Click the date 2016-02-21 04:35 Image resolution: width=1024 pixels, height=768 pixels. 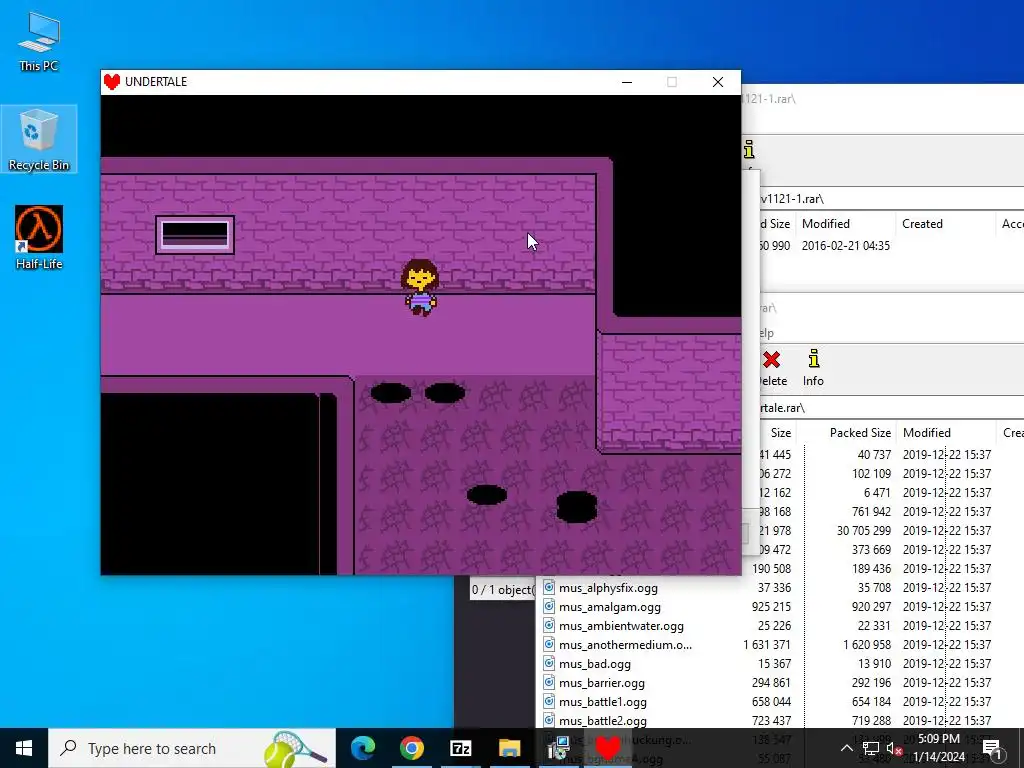tap(846, 246)
